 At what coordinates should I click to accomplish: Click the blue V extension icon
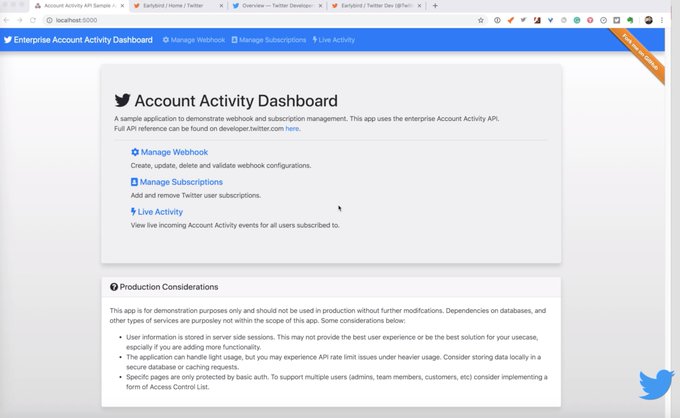550,20
